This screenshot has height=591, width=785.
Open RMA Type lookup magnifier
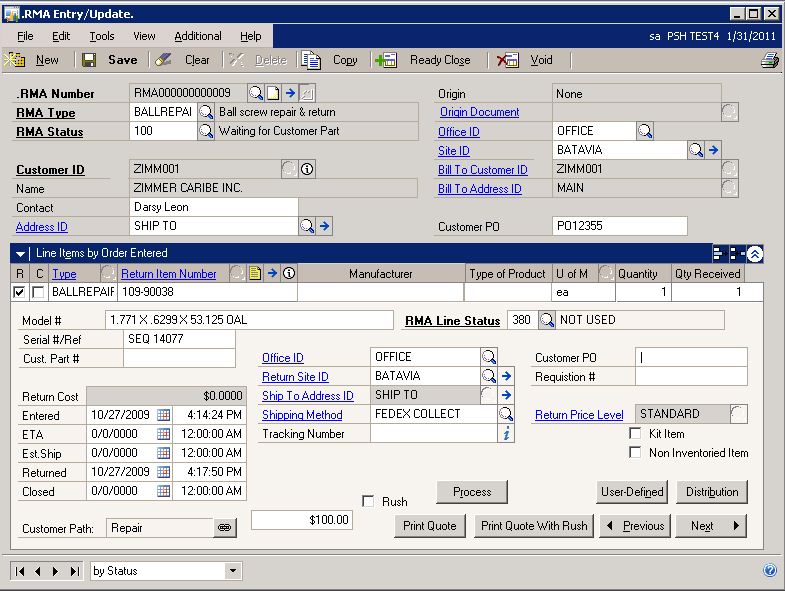pyautogui.click(x=206, y=112)
